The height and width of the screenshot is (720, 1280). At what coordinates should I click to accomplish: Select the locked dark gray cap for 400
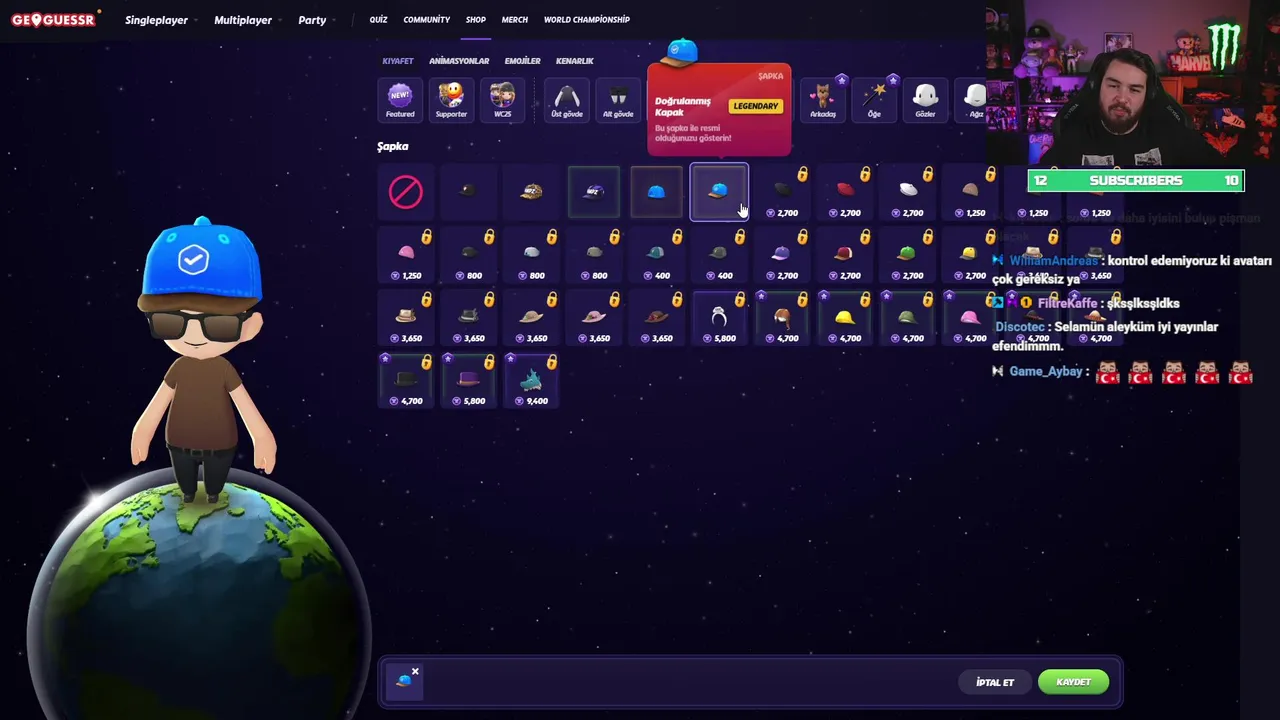click(719, 255)
